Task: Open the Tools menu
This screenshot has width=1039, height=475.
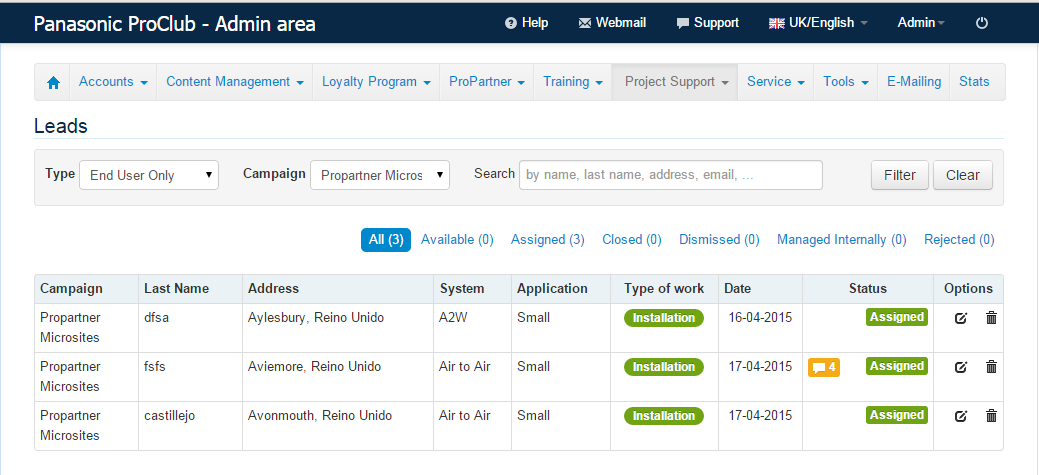Action: pyautogui.click(x=846, y=82)
